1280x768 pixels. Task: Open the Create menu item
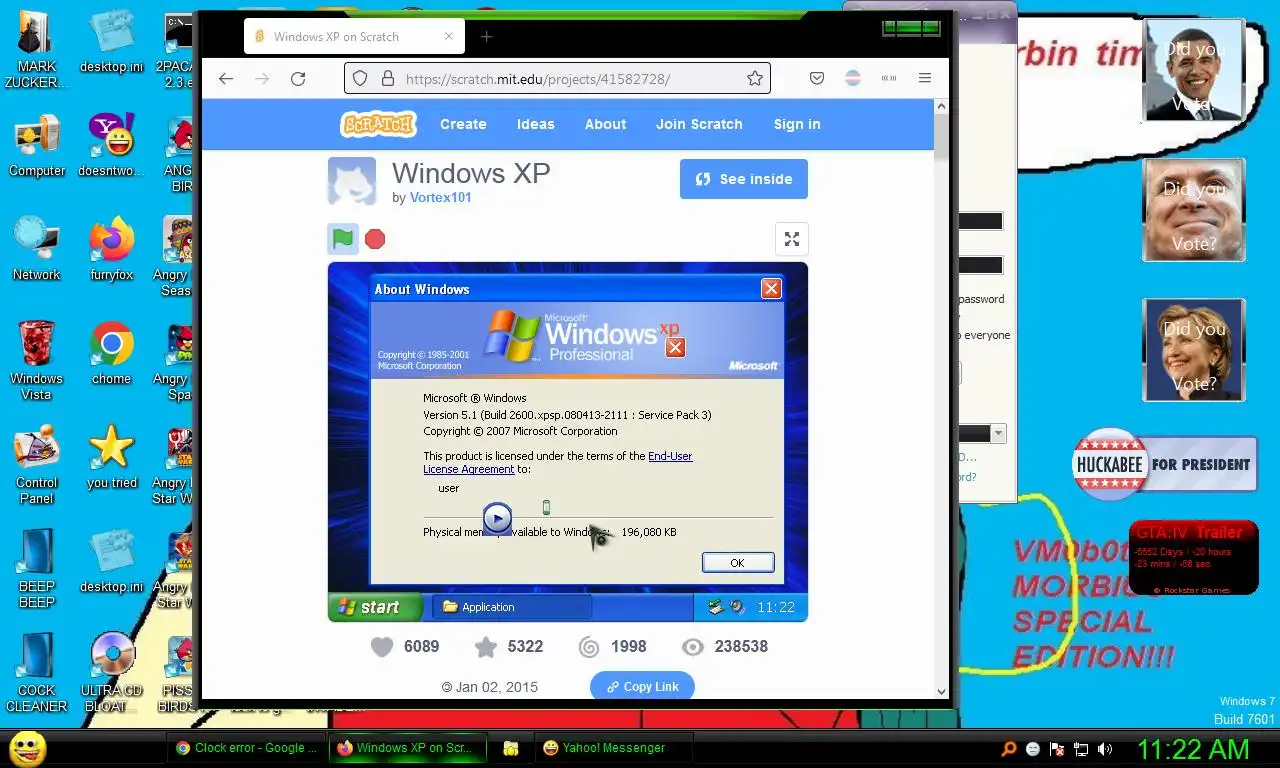click(x=463, y=124)
